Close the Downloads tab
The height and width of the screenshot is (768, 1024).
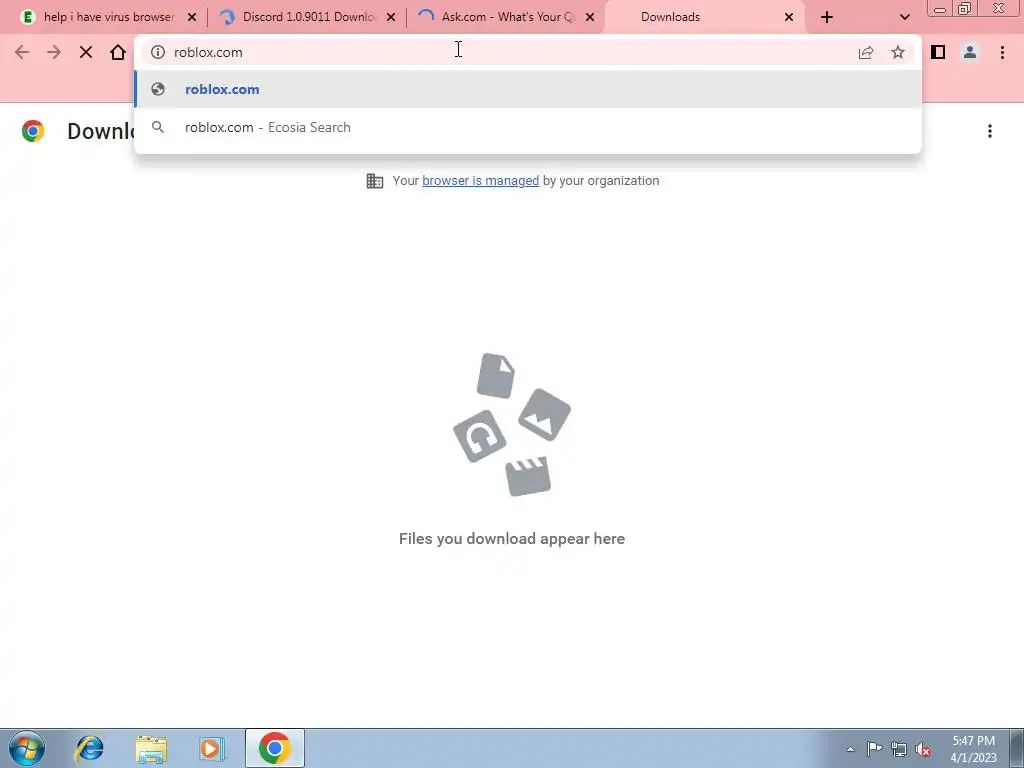pos(789,18)
